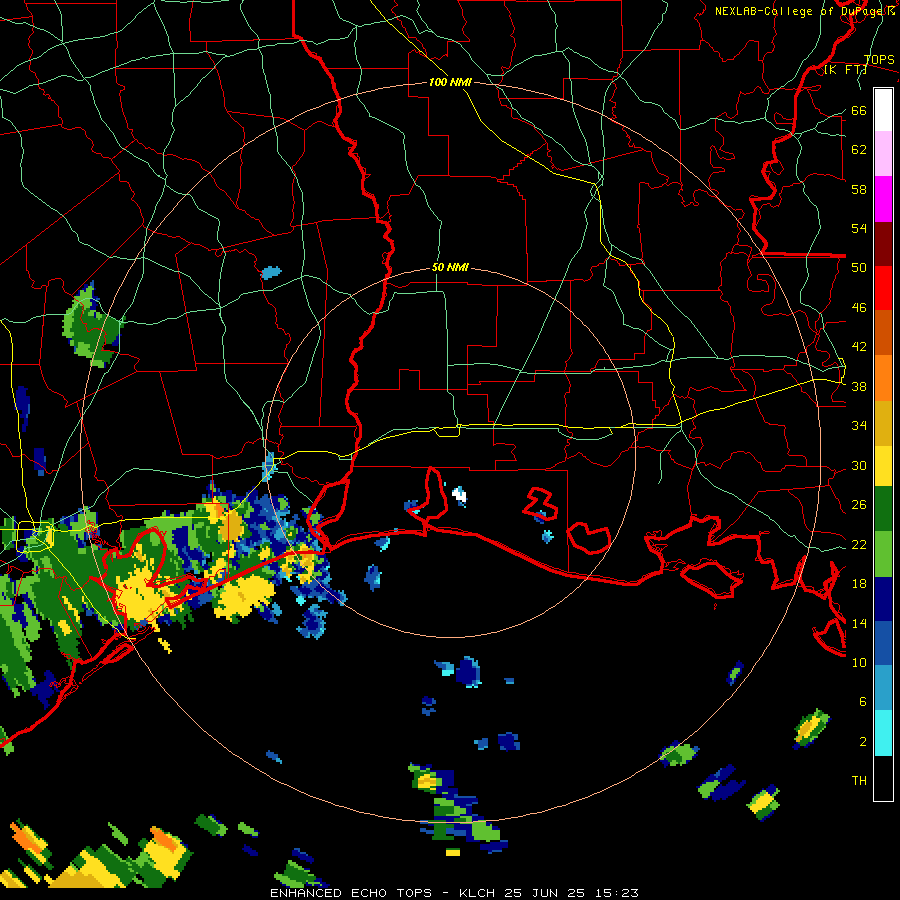
Task: Click legend value 22
Action: tap(859, 544)
